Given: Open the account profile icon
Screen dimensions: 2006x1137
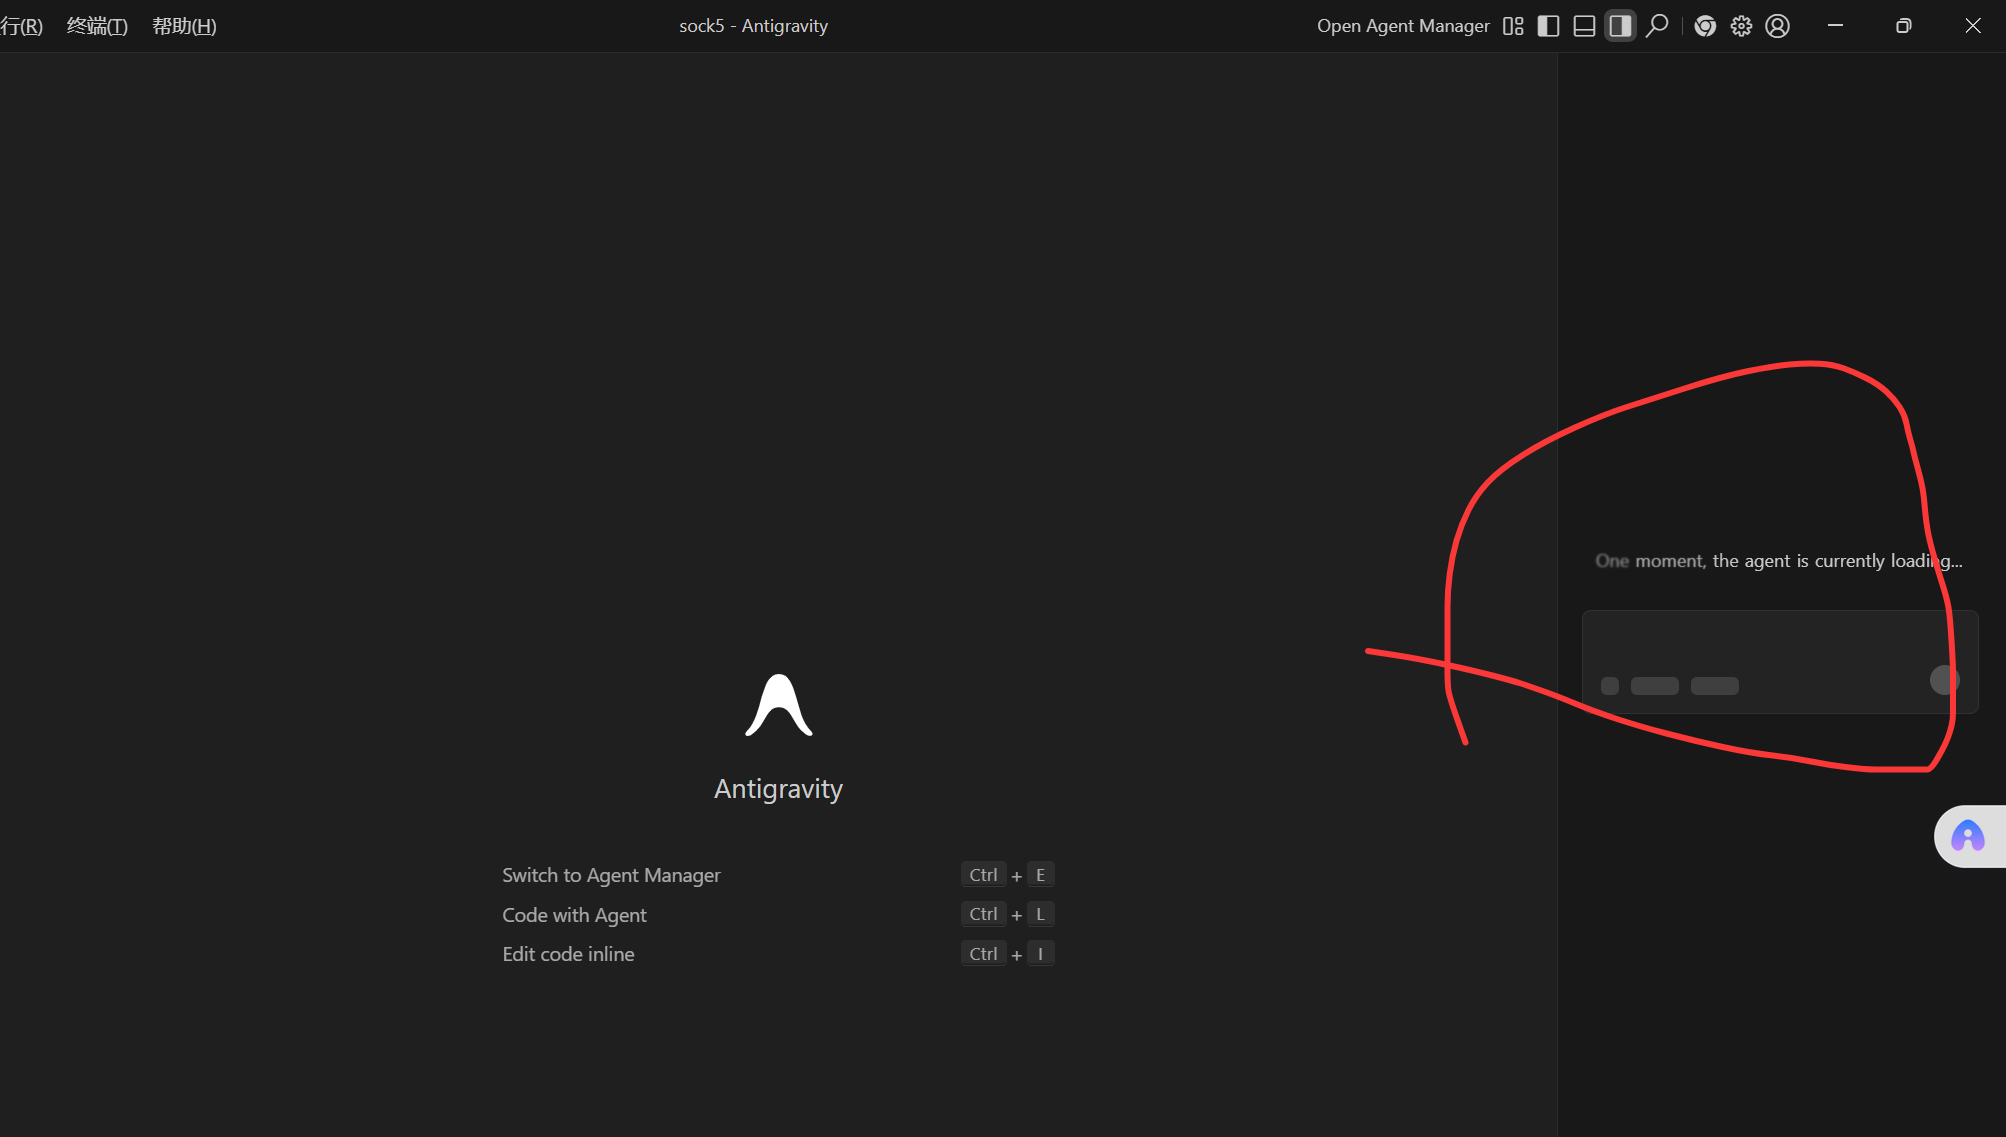Looking at the screenshot, I should (1777, 26).
